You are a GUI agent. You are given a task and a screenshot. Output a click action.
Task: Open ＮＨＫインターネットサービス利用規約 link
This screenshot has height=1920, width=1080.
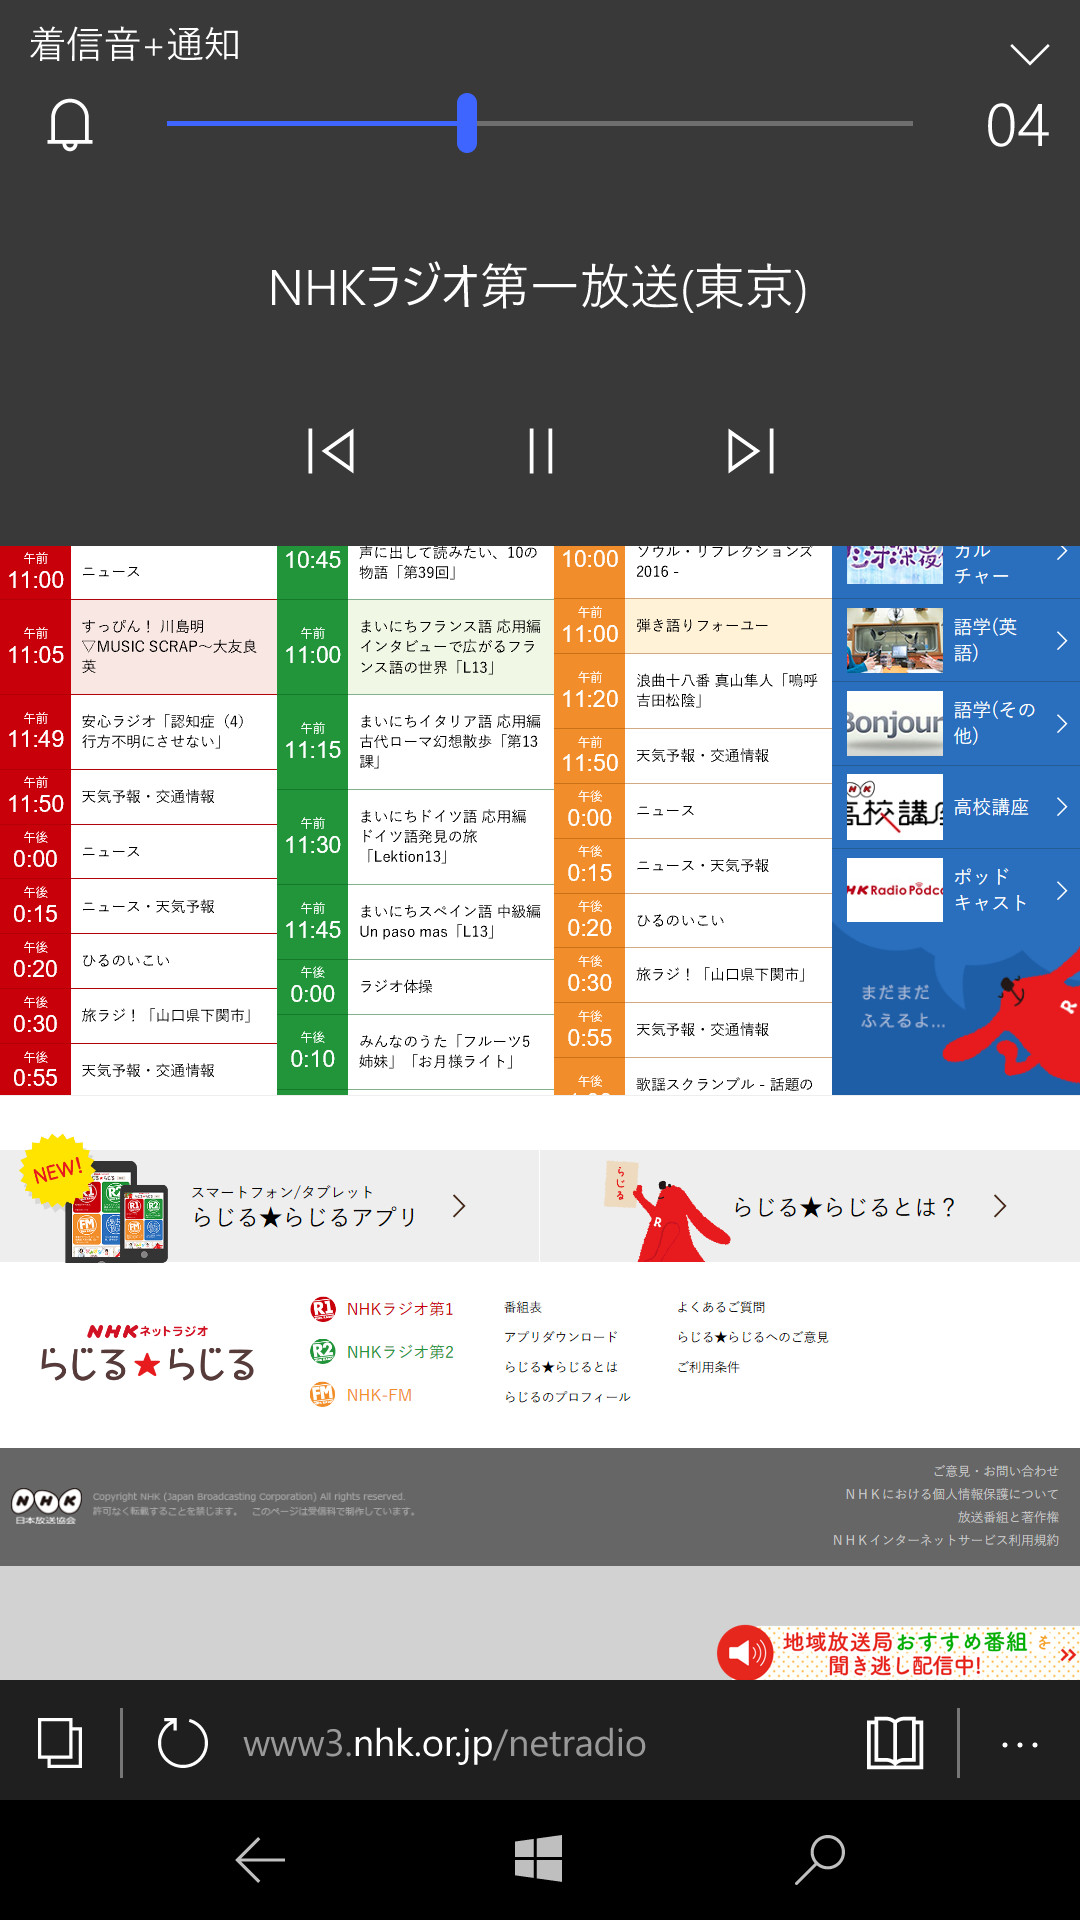(945, 1540)
